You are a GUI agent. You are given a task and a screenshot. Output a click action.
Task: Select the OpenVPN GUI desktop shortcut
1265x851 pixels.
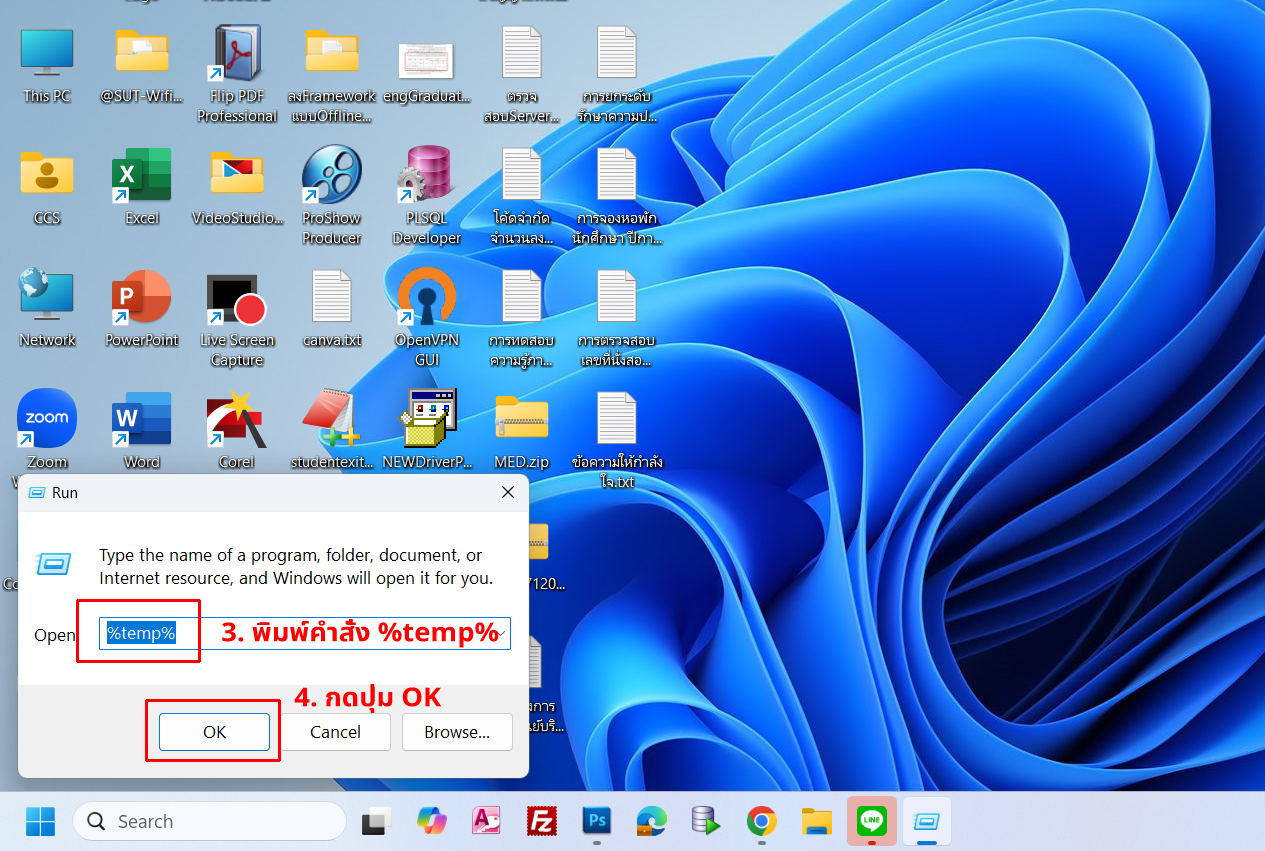(x=427, y=309)
